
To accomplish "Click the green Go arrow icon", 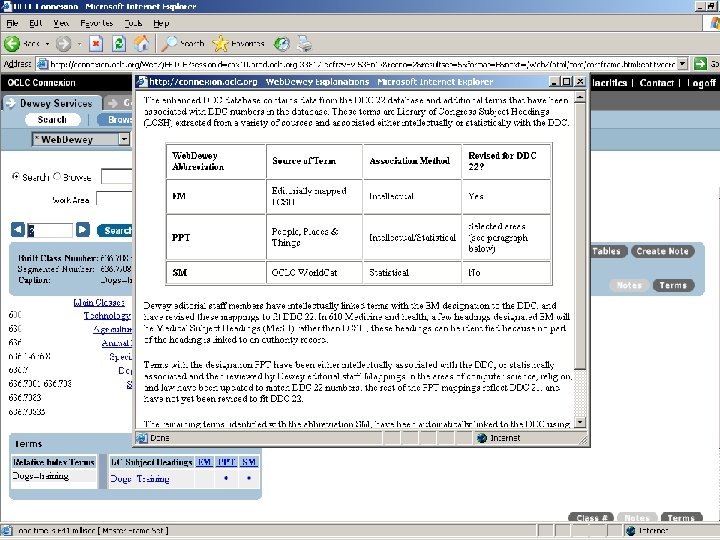I will pyautogui.click(x=700, y=64).
